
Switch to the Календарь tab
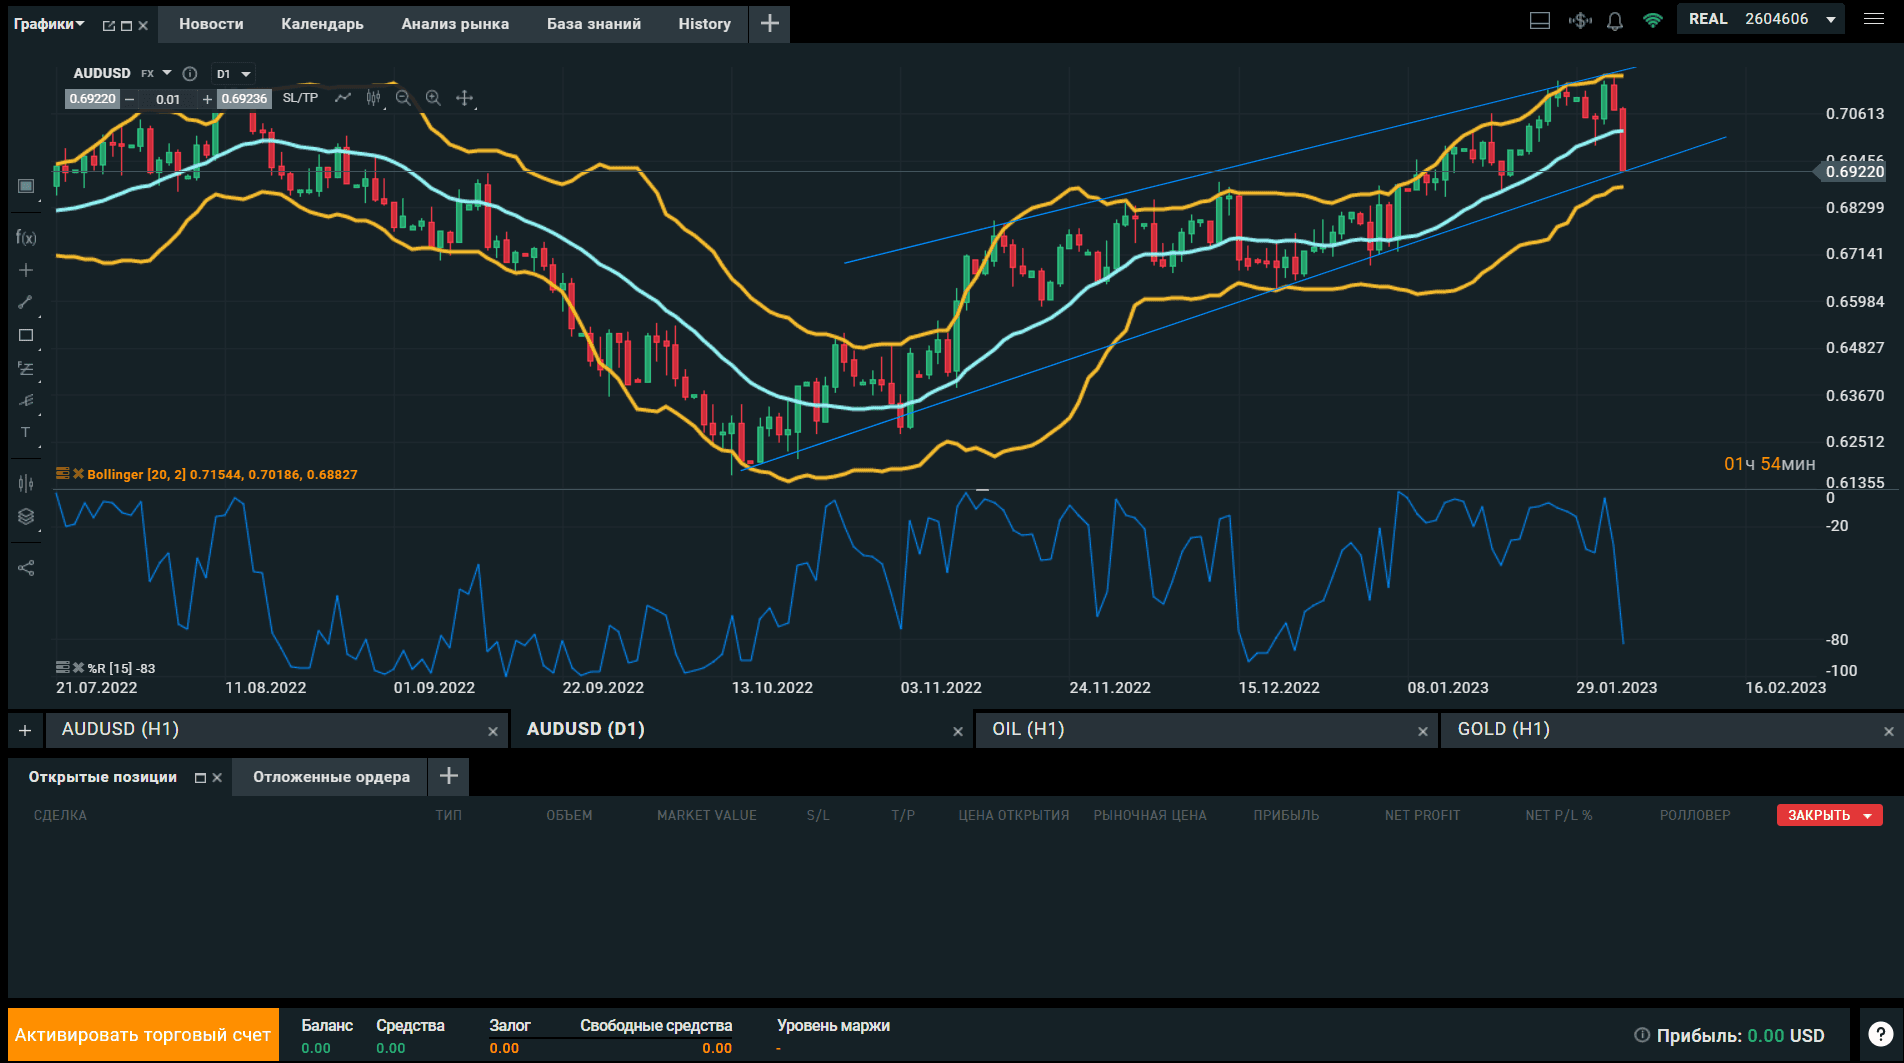click(322, 24)
